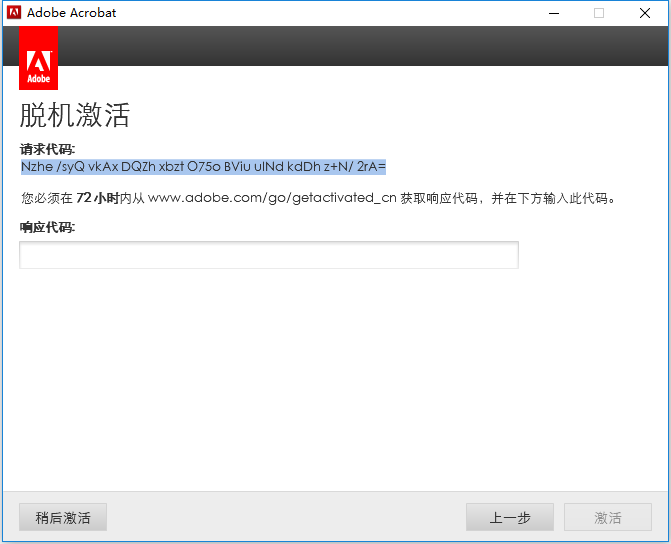This screenshot has width=671, height=544.
Task: Click the 脱机激活 heading
Action: [x=75, y=115]
